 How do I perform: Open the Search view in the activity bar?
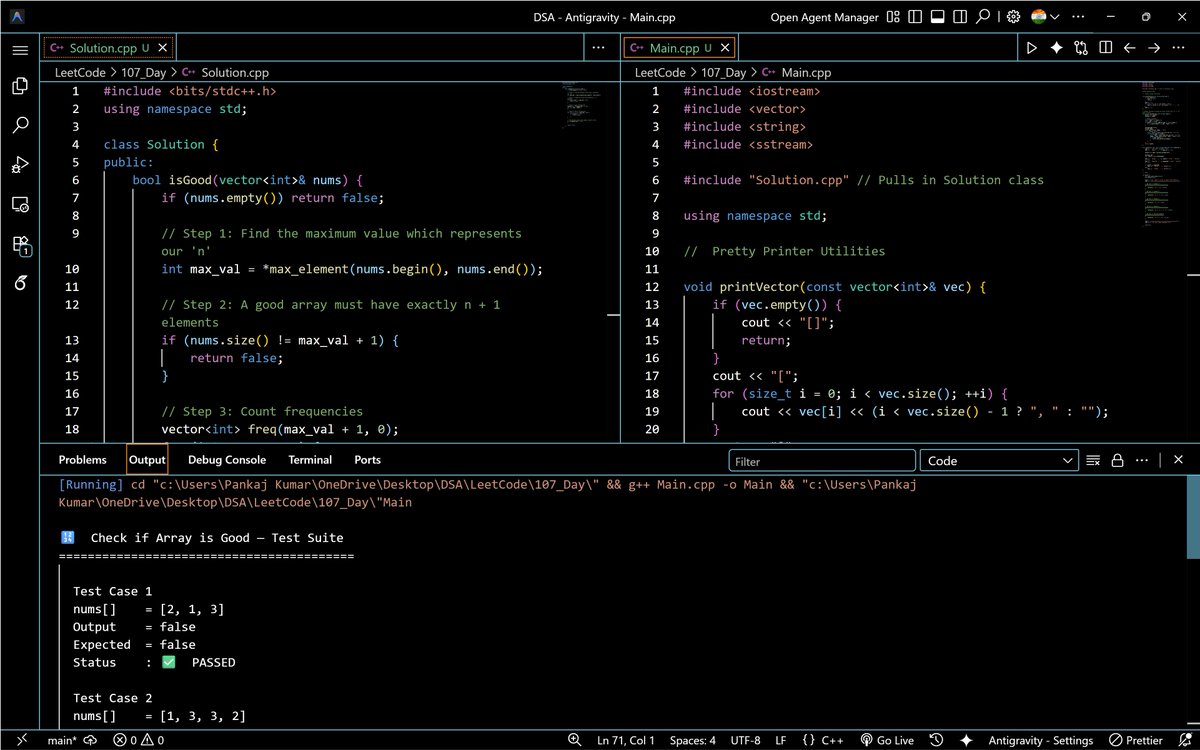[x=20, y=126]
